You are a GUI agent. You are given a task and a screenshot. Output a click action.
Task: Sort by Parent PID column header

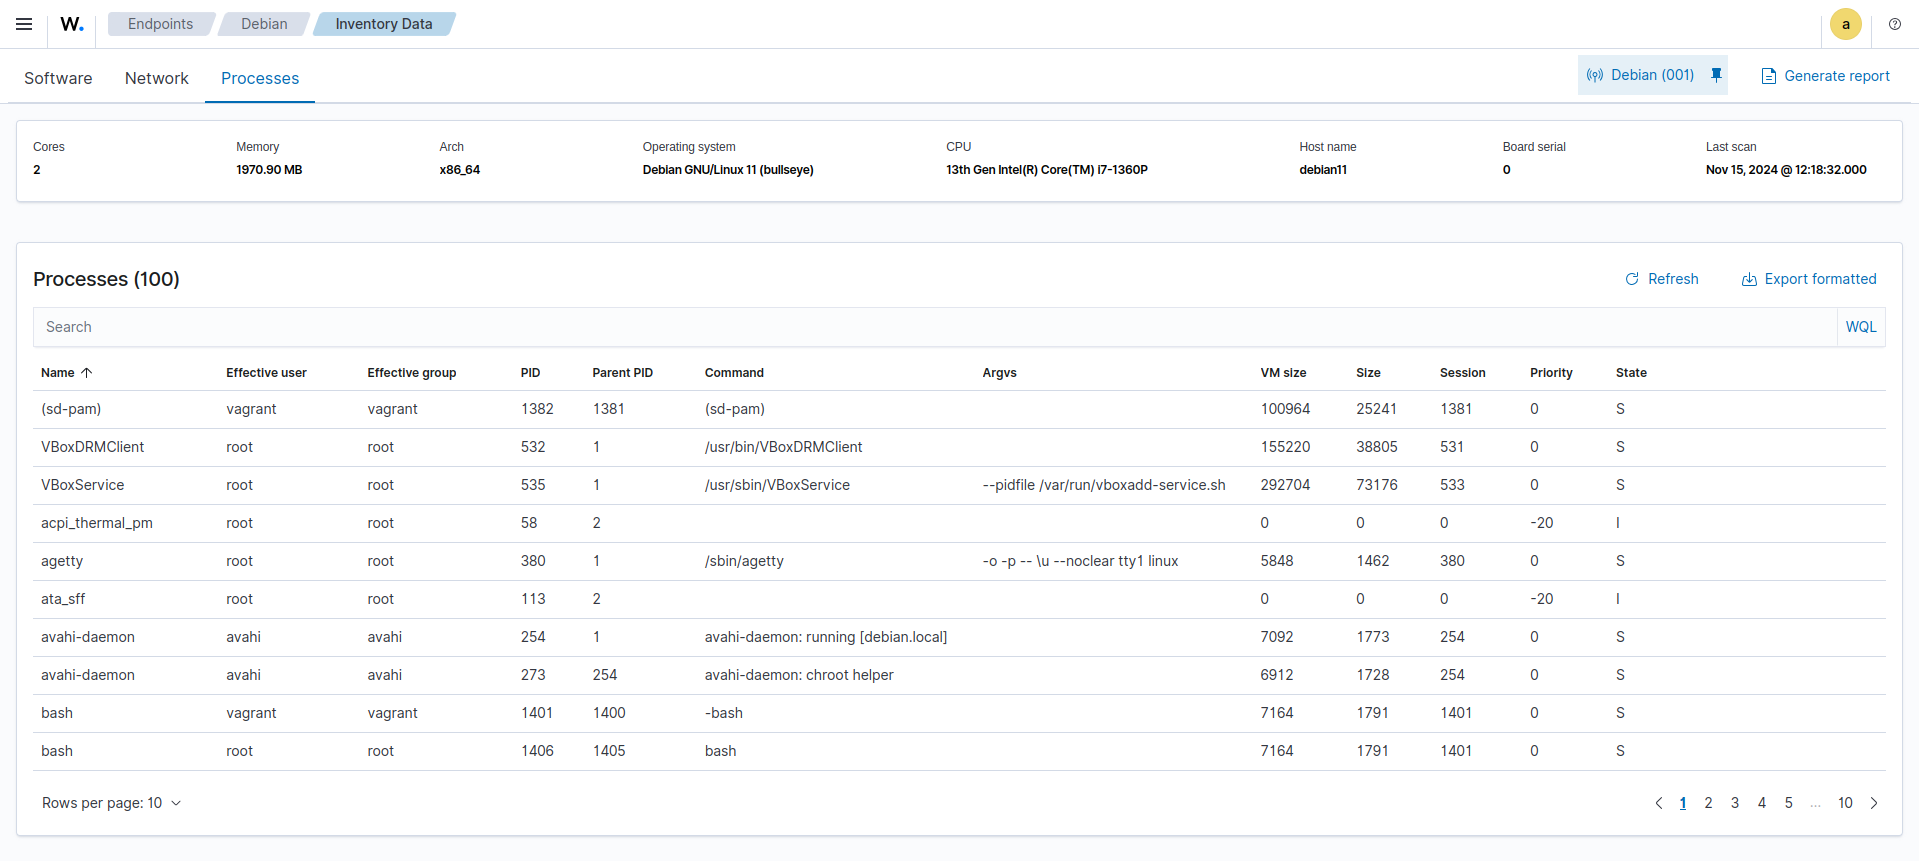coord(622,373)
